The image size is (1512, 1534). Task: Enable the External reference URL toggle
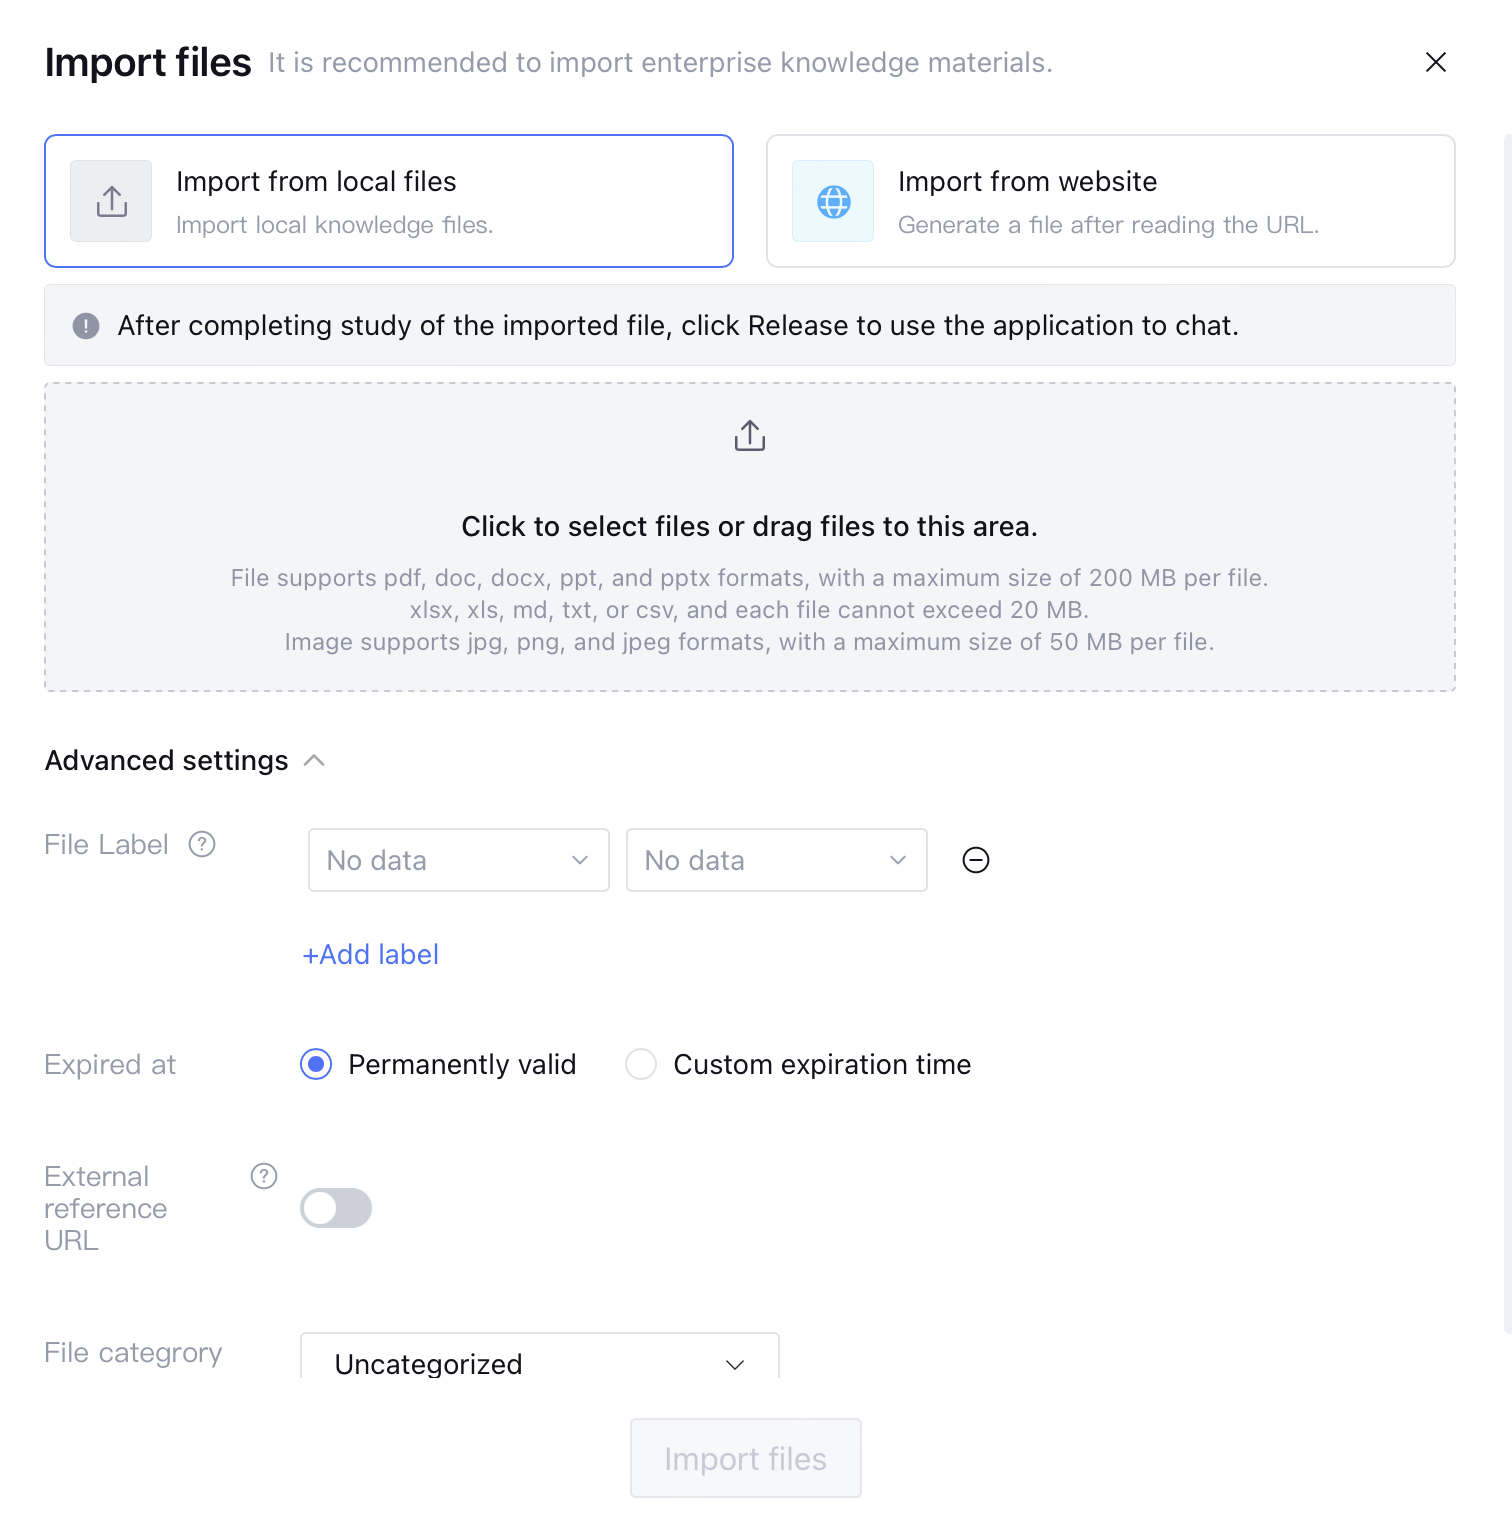click(x=336, y=1208)
